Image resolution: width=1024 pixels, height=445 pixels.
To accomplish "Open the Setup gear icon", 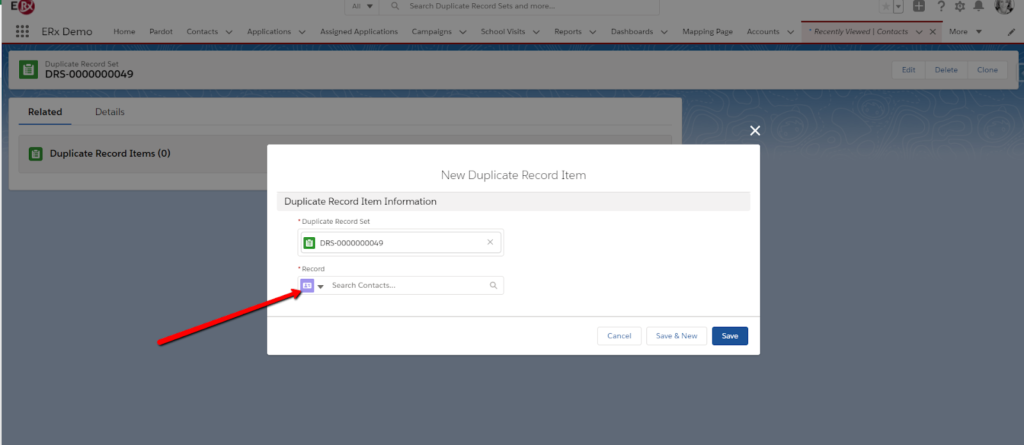I will [960, 7].
